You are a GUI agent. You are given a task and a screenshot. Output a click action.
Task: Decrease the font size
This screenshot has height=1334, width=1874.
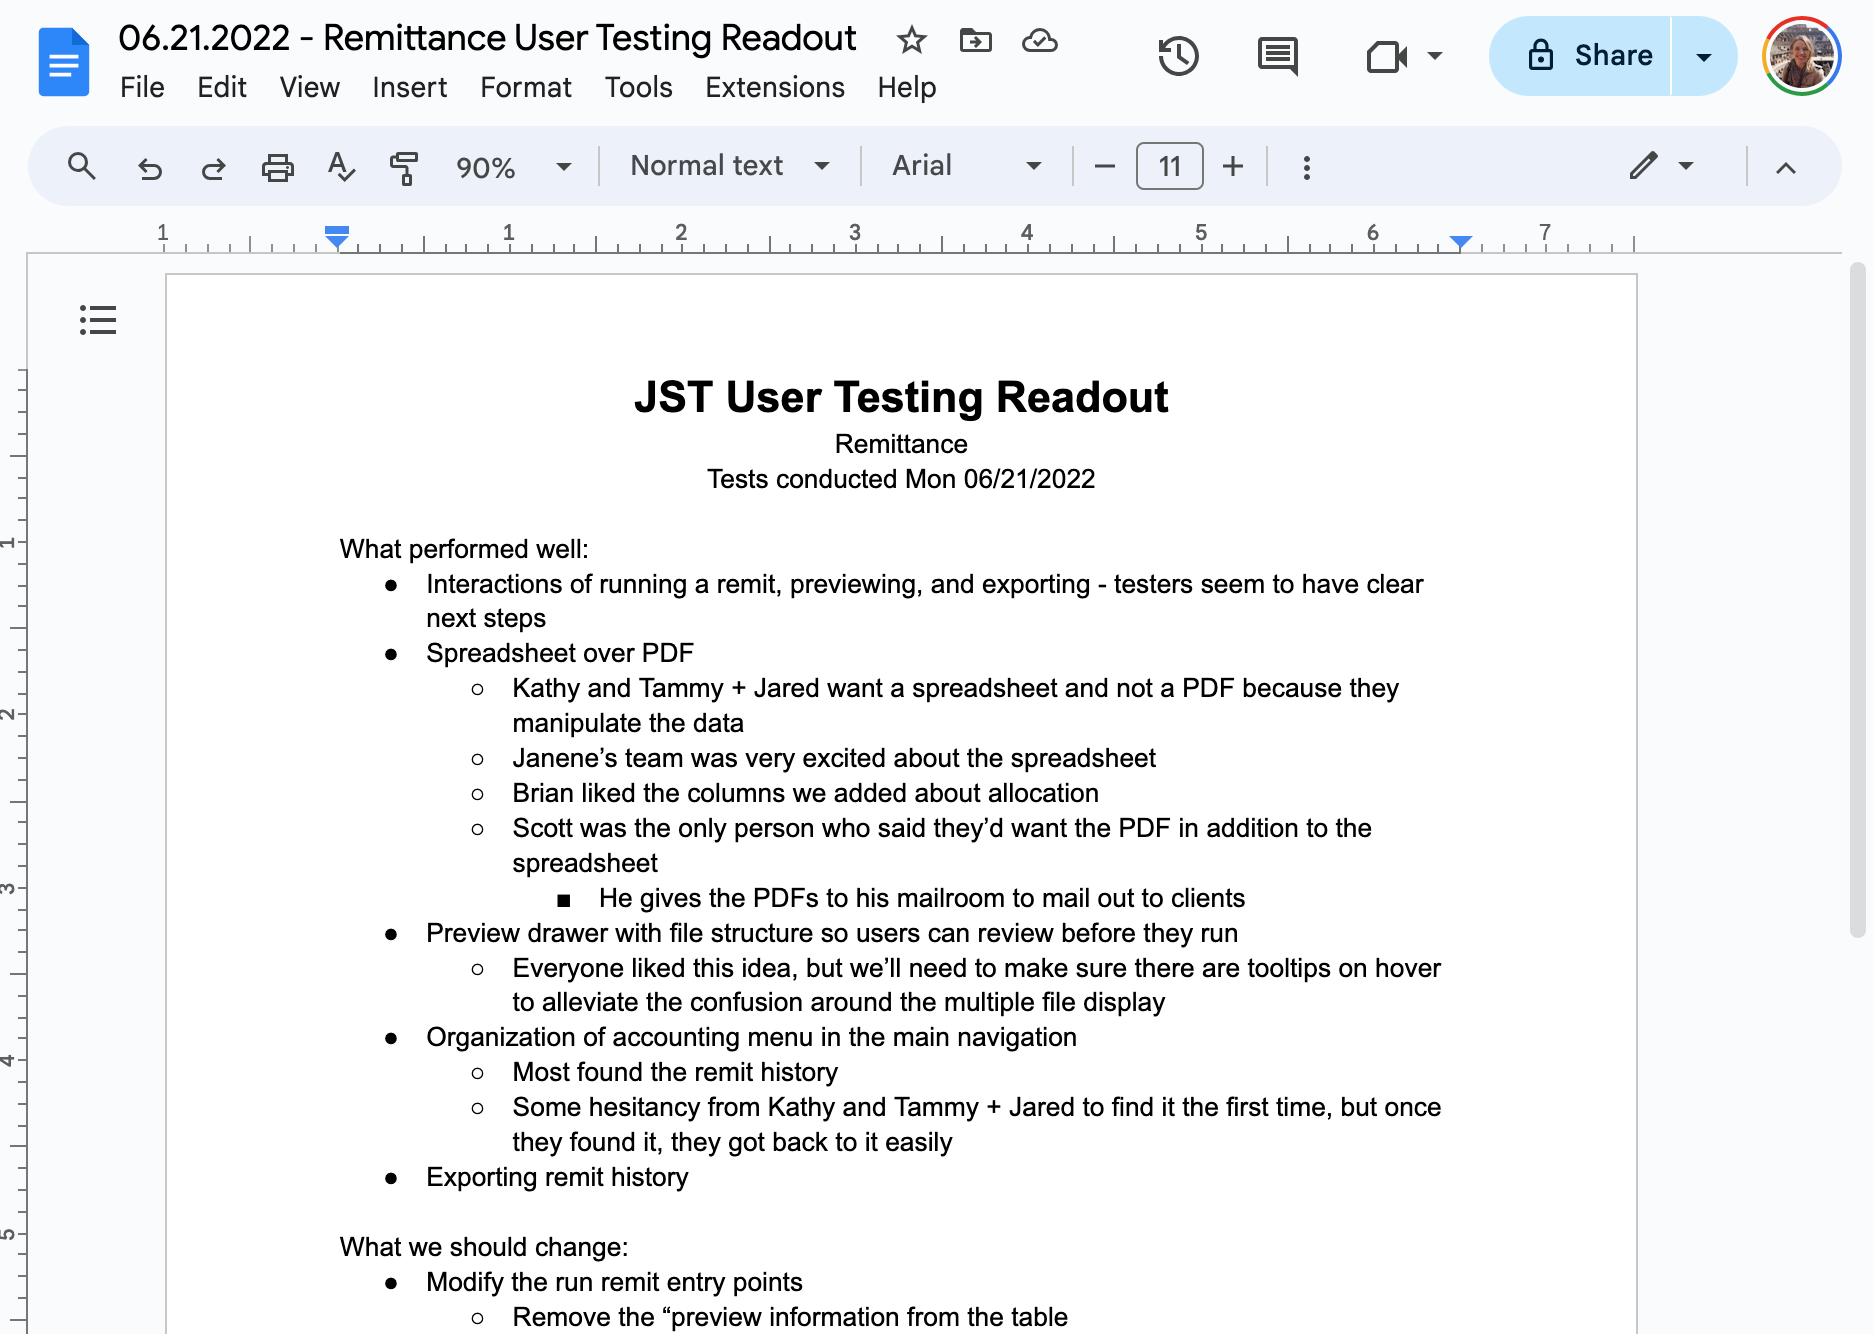[1104, 166]
